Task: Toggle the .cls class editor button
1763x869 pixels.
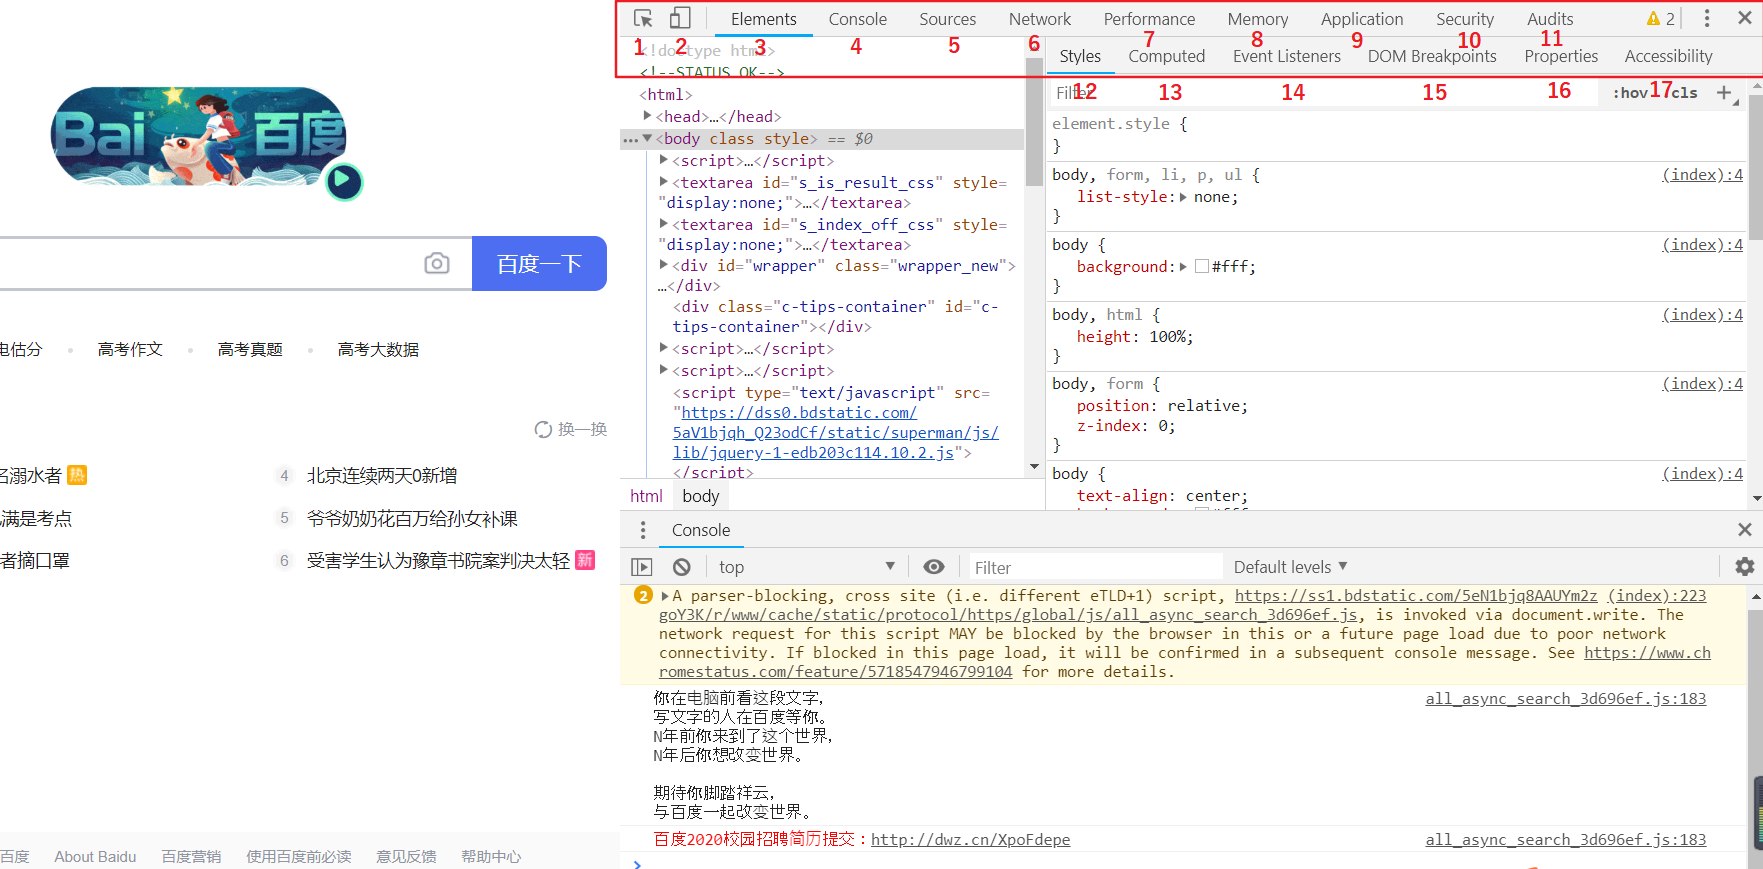Action: pos(1682,93)
